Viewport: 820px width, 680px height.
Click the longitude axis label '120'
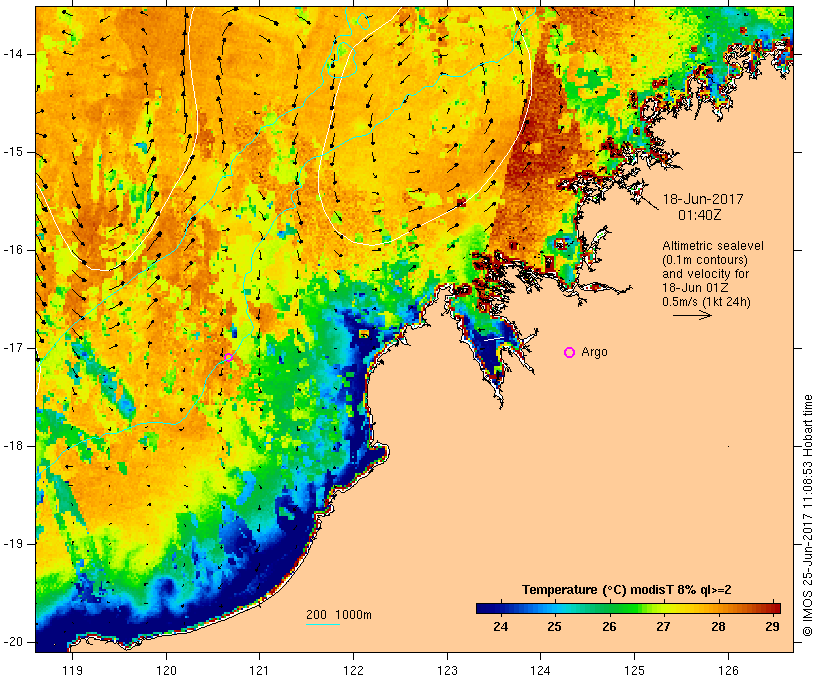coord(166,670)
